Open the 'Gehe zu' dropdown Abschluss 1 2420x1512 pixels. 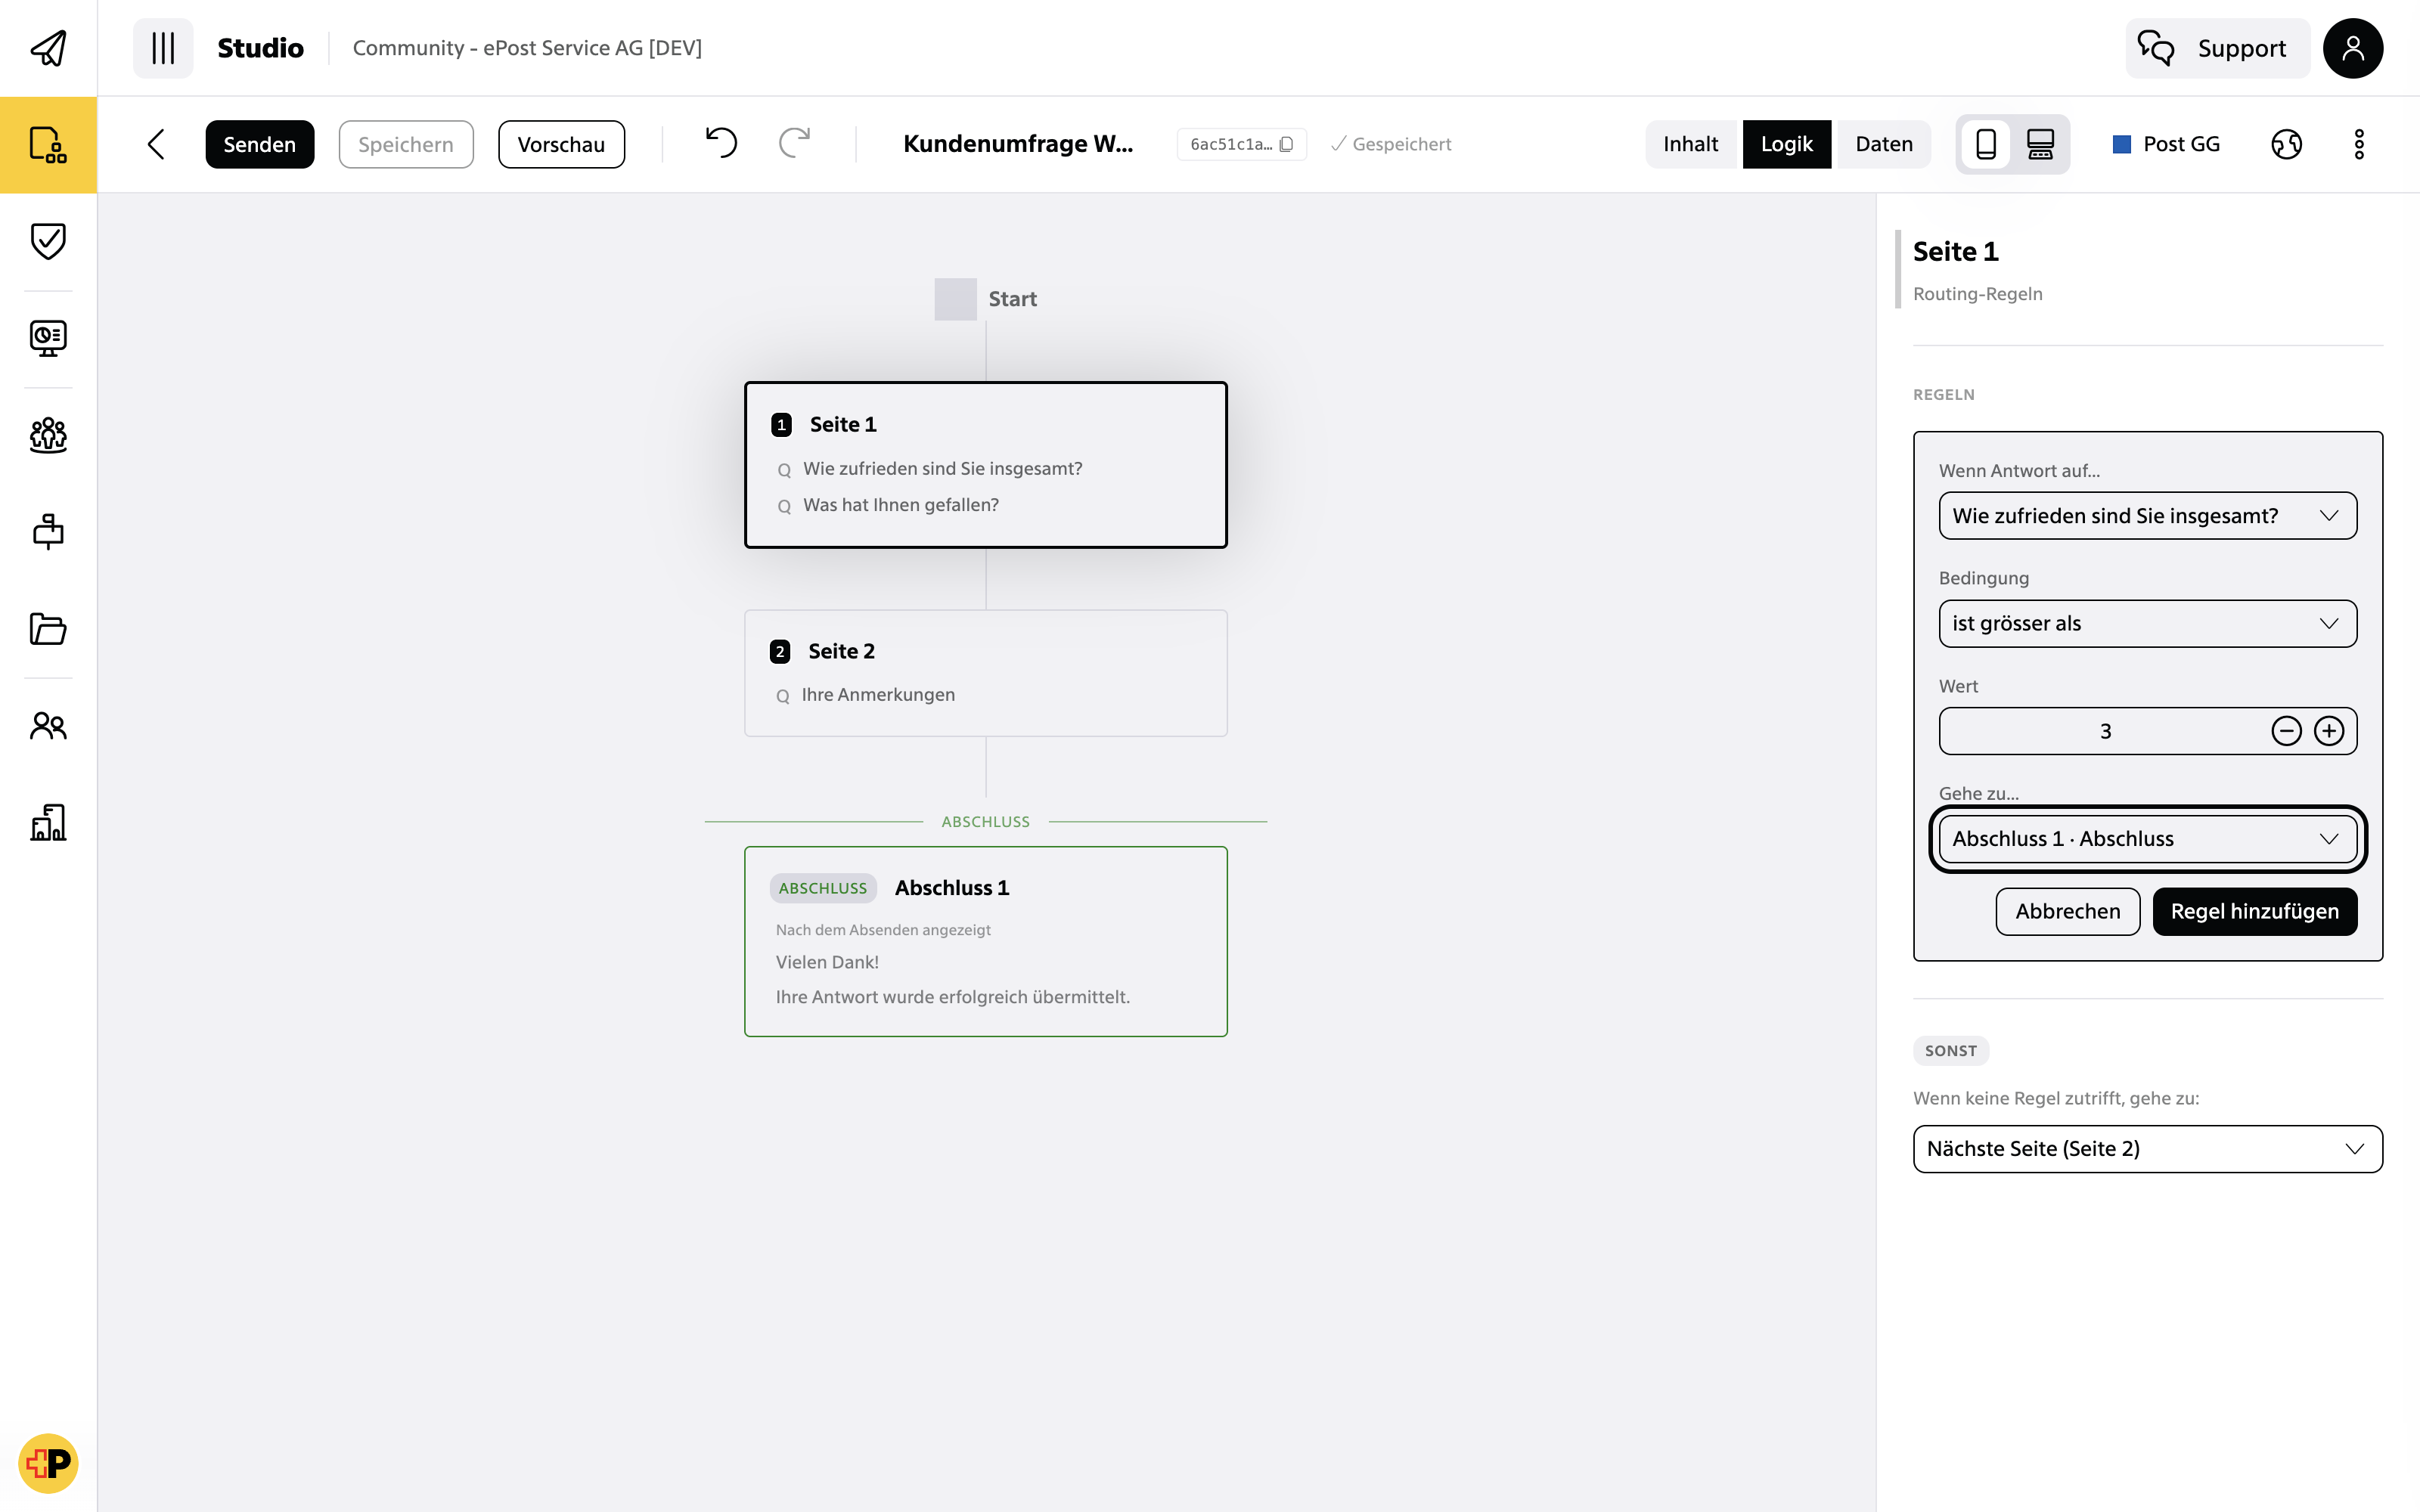[x=2147, y=839]
